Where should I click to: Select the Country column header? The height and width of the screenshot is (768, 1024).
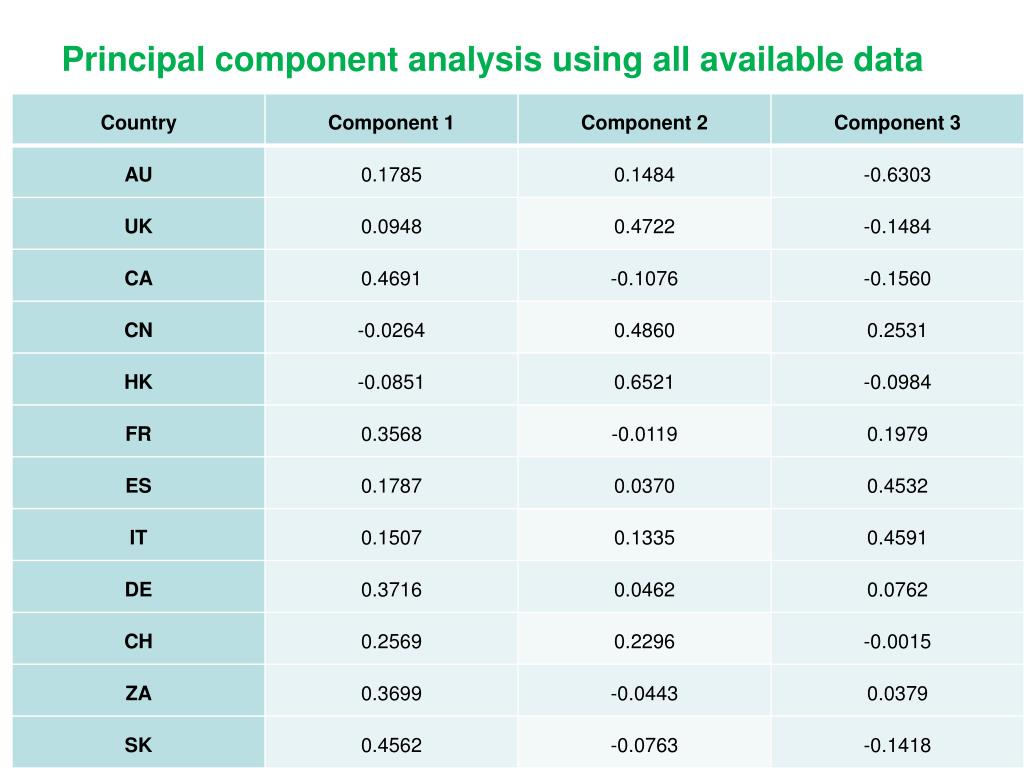click(138, 123)
